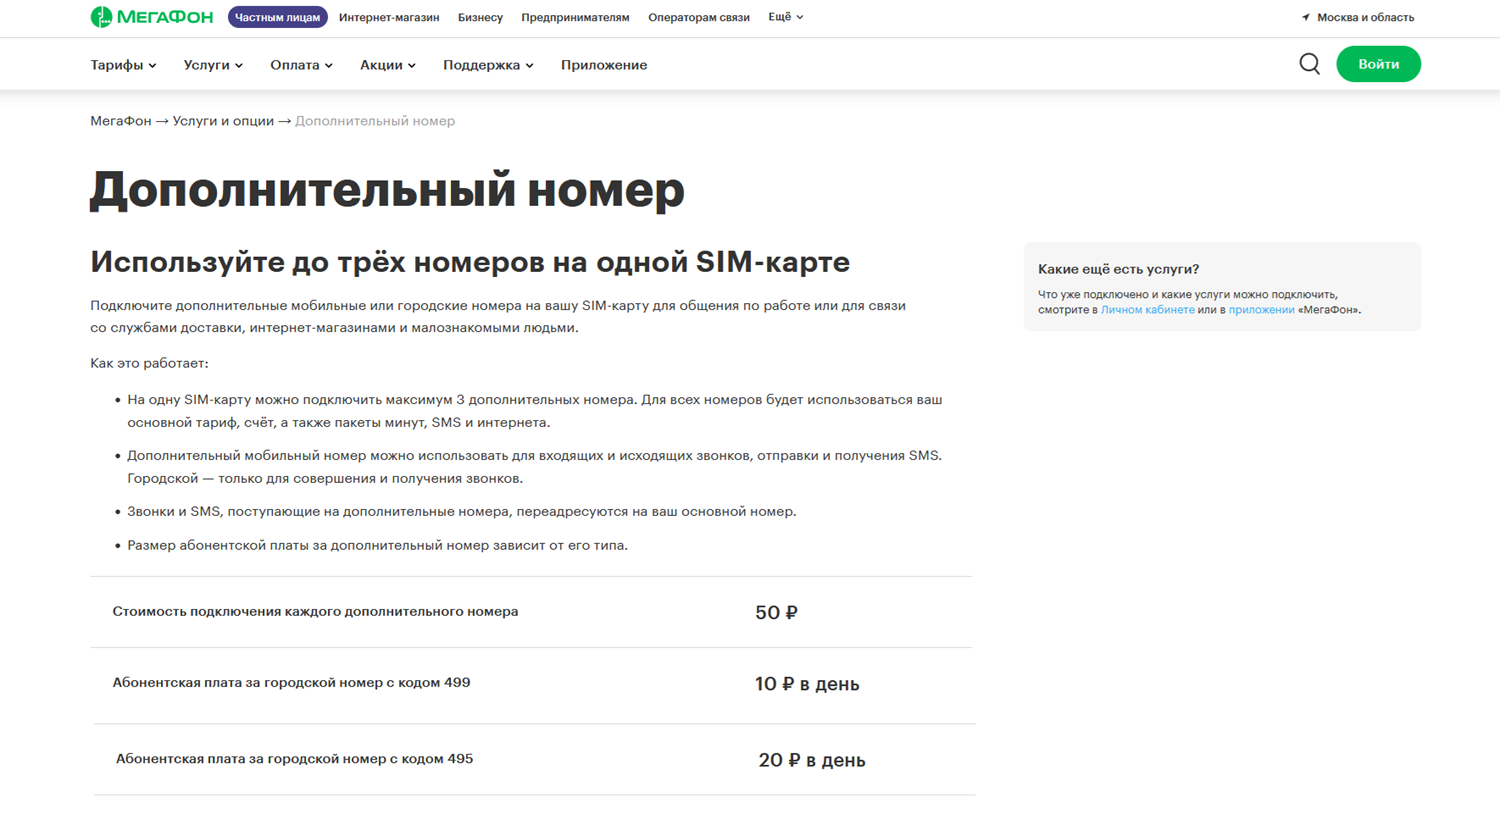Expand the Ещё dropdown
1500x814 pixels.
[785, 17]
